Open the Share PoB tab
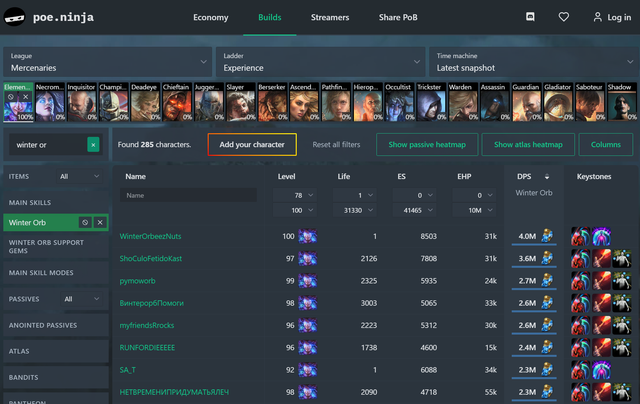This screenshot has width=640, height=404. [398, 17]
